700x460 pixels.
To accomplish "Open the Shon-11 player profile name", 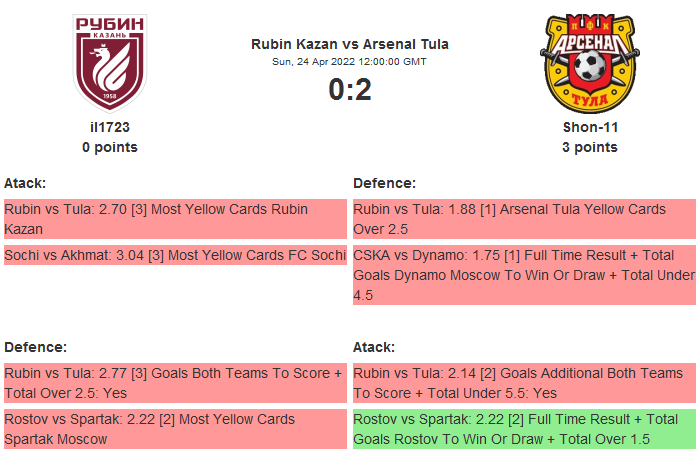I will tap(590, 127).
